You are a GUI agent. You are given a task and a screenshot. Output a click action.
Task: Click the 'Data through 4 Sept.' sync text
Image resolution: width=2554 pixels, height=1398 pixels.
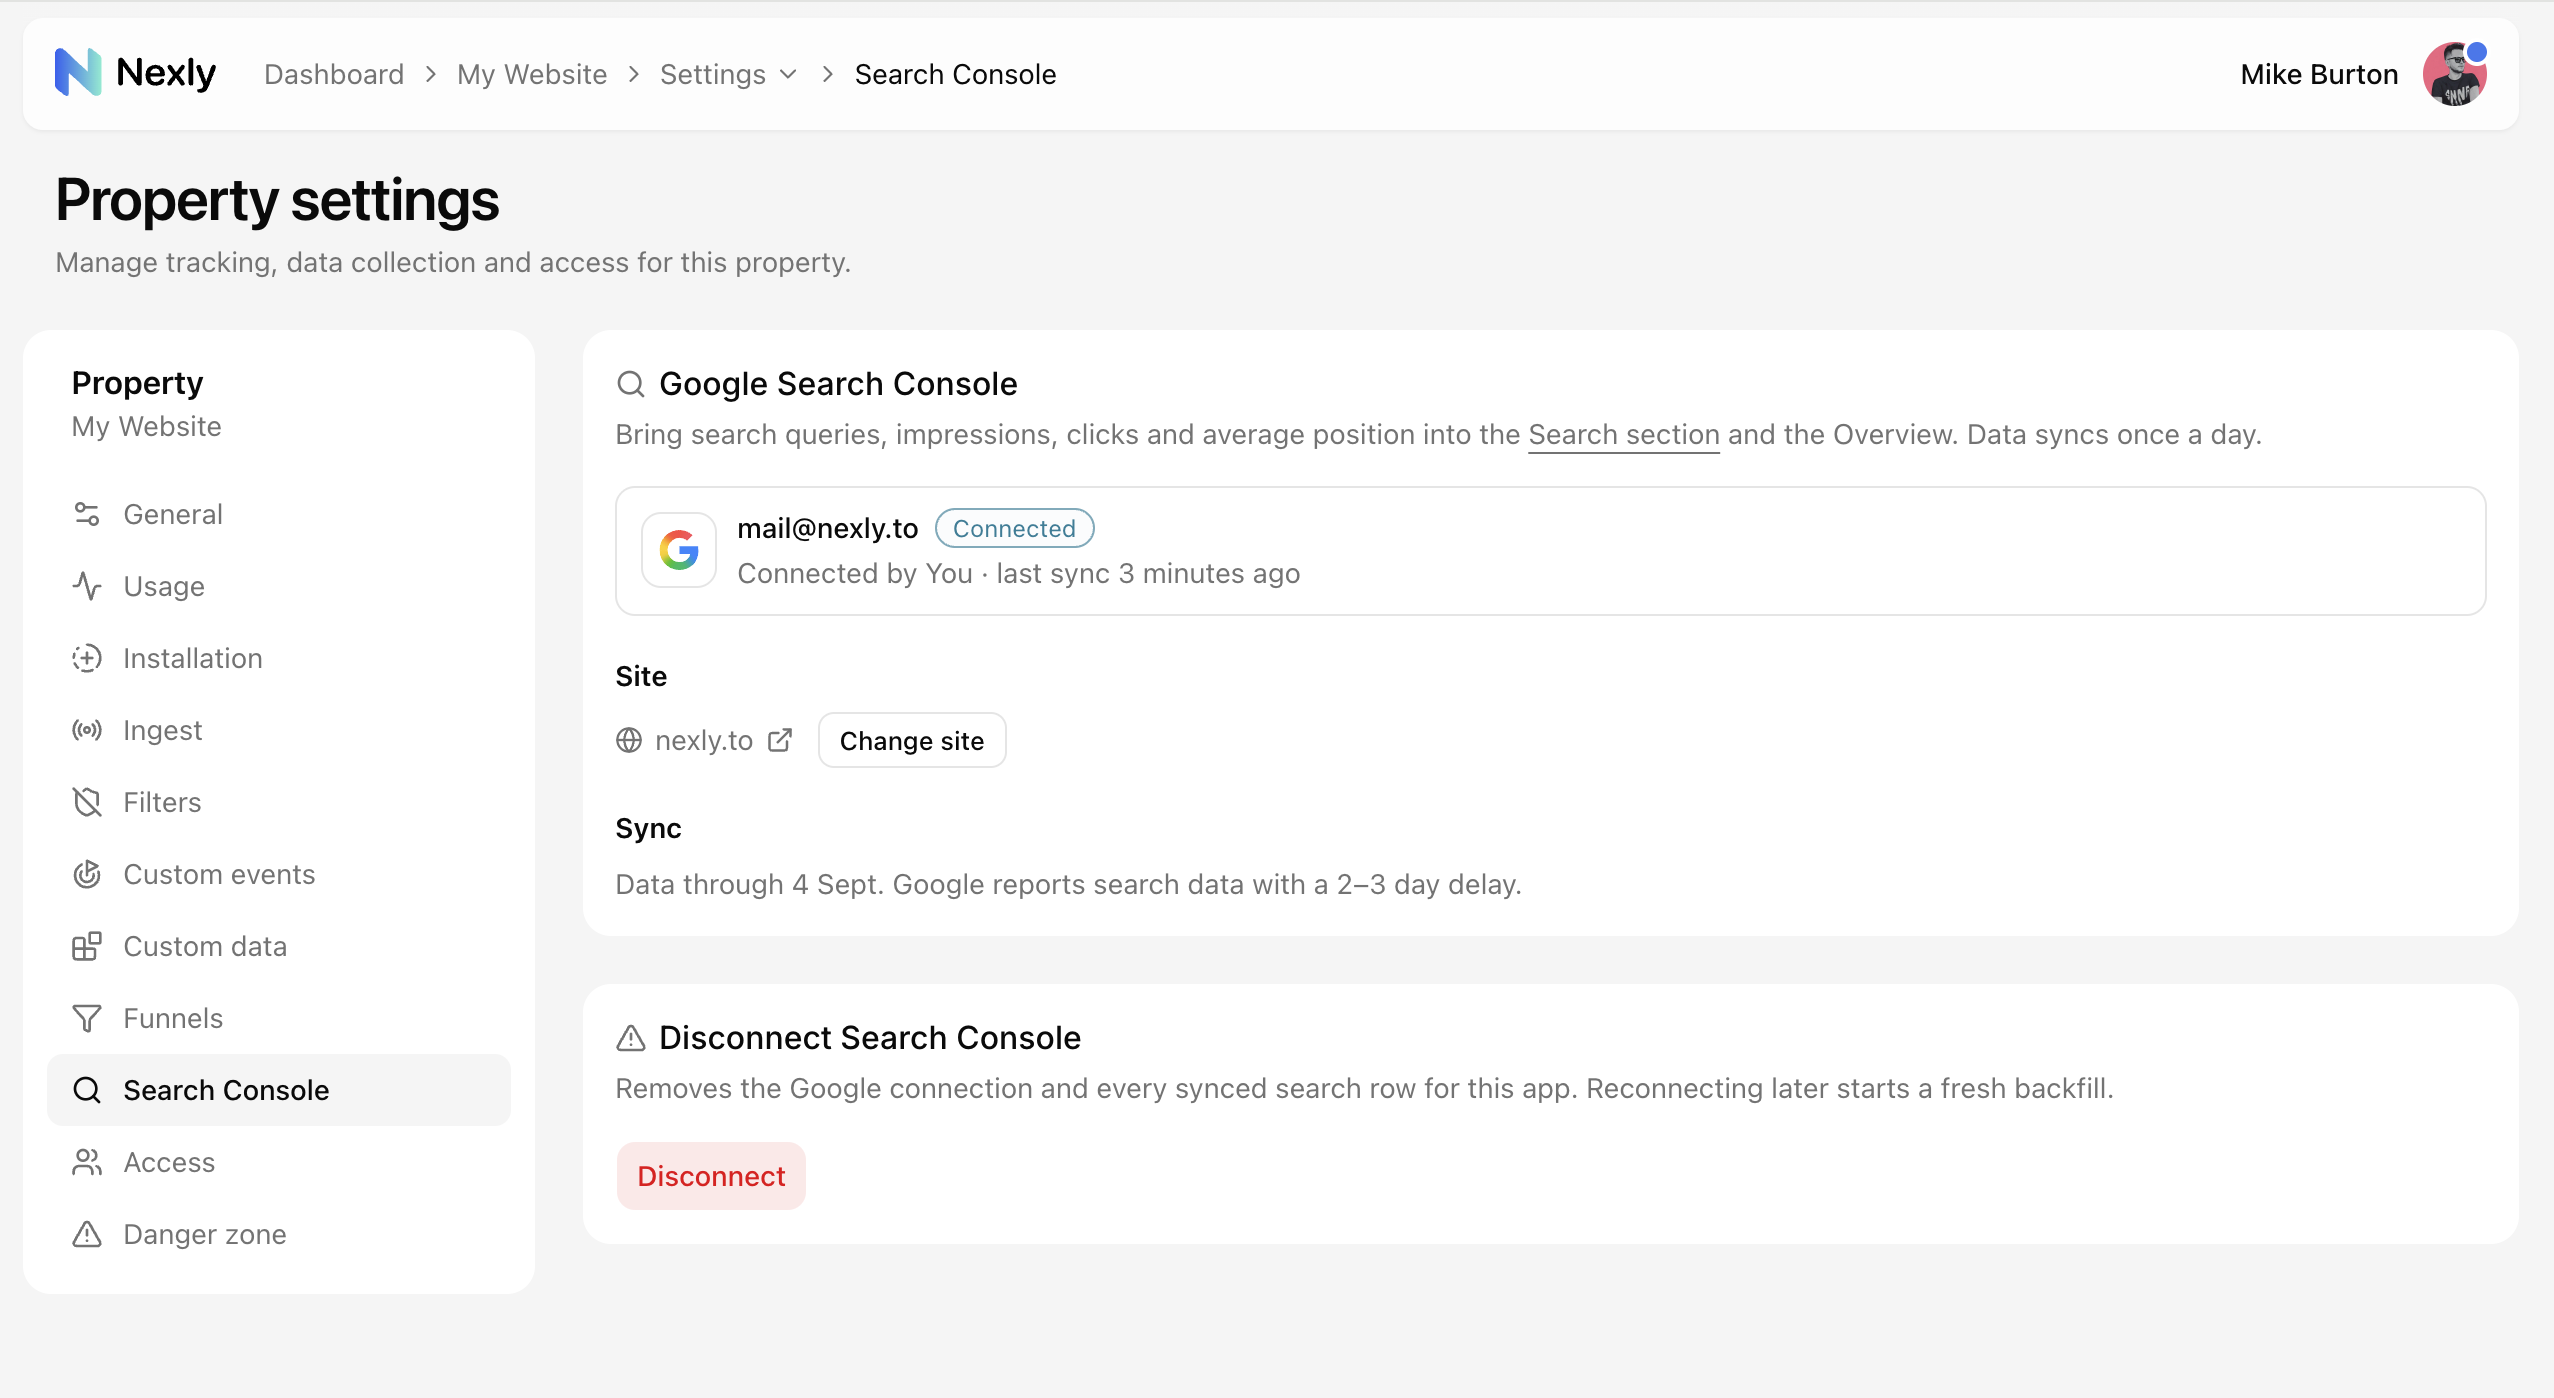[x=750, y=884]
